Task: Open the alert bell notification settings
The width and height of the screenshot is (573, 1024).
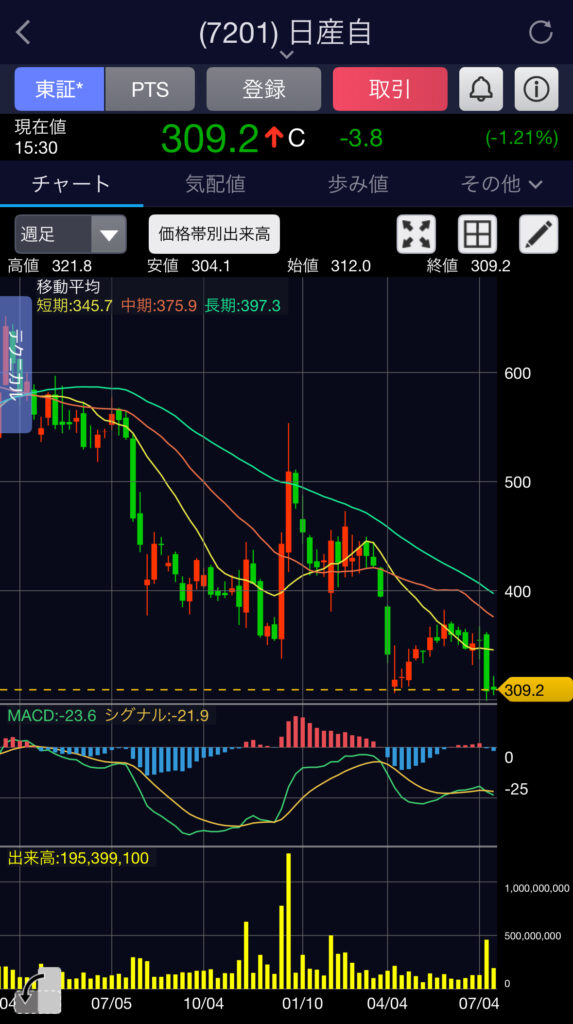Action: 481,89
